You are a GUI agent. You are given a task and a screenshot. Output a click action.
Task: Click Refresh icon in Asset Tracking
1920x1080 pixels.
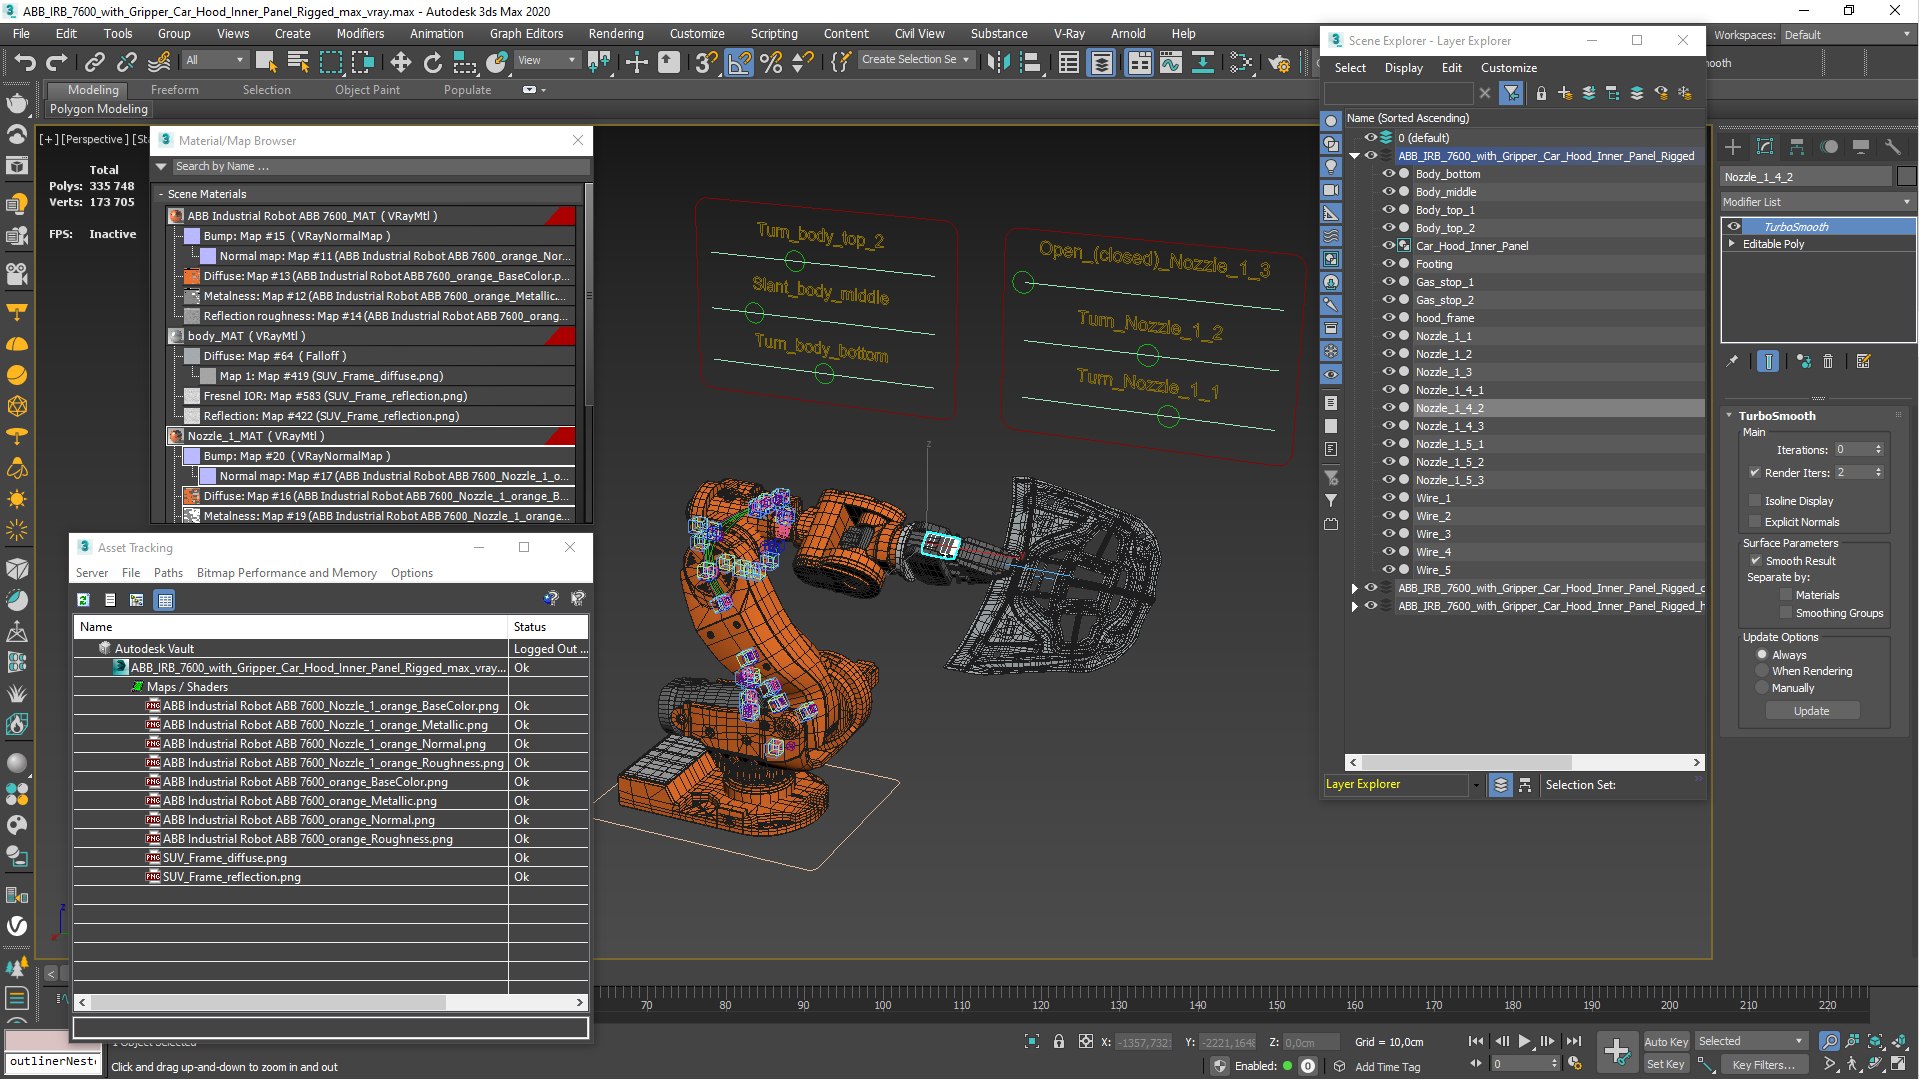(84, 600)
